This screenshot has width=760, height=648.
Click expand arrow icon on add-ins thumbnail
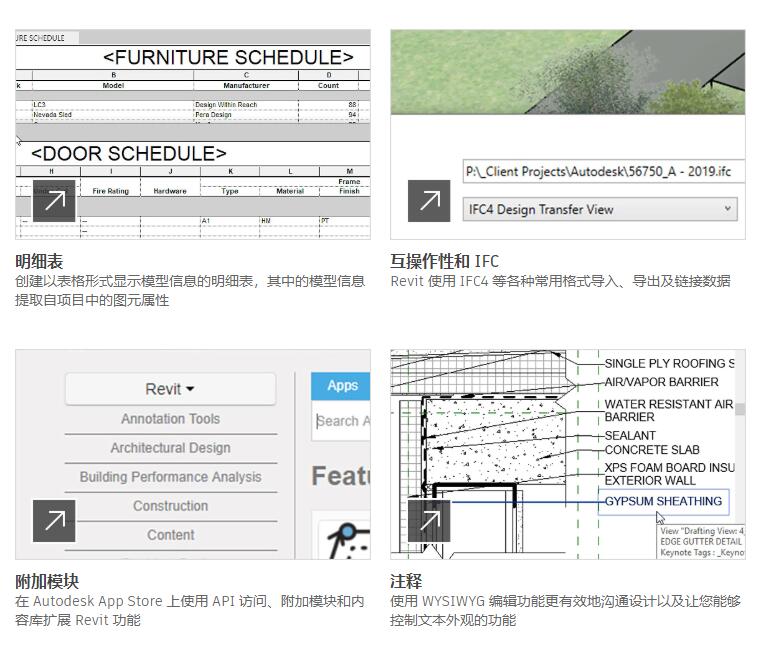point(54,520)
